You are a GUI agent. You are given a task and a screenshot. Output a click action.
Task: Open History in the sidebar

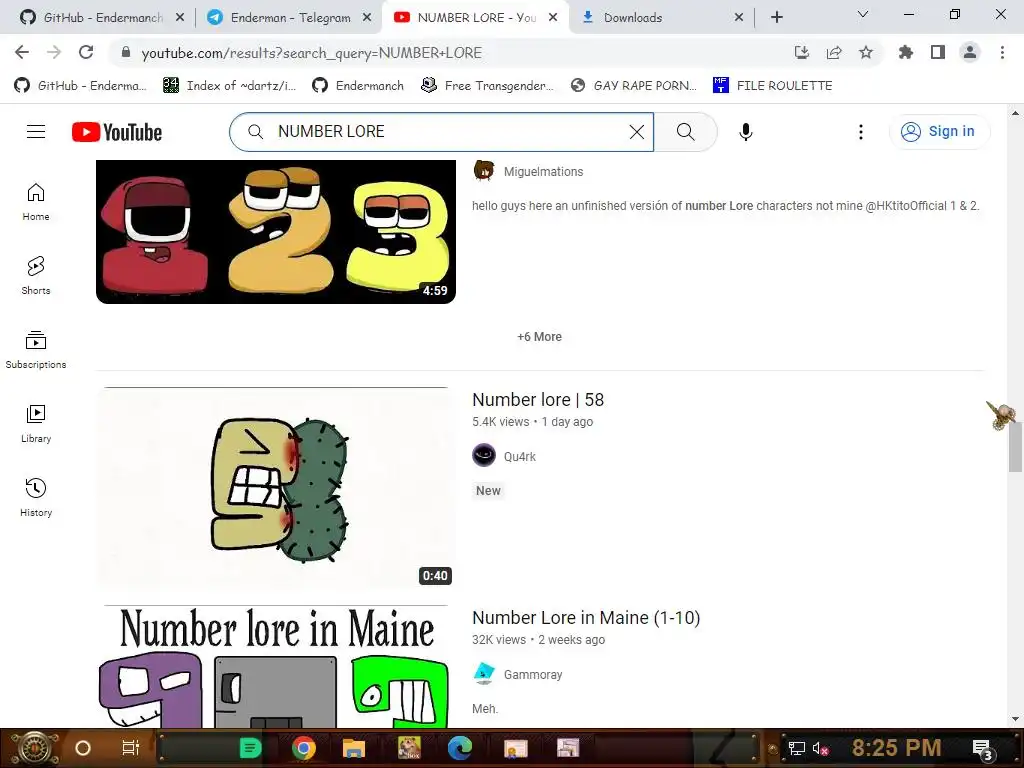(x=36, y=498)
